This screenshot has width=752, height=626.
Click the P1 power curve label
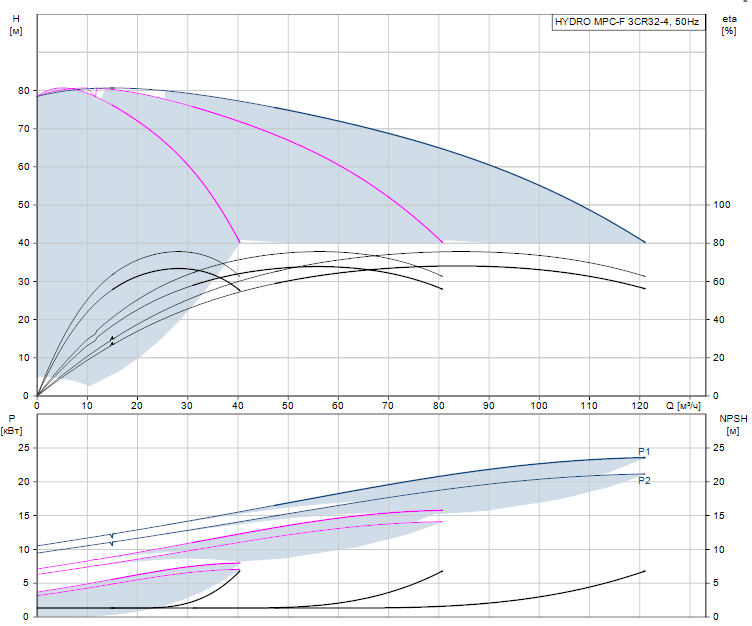point(644,452)
